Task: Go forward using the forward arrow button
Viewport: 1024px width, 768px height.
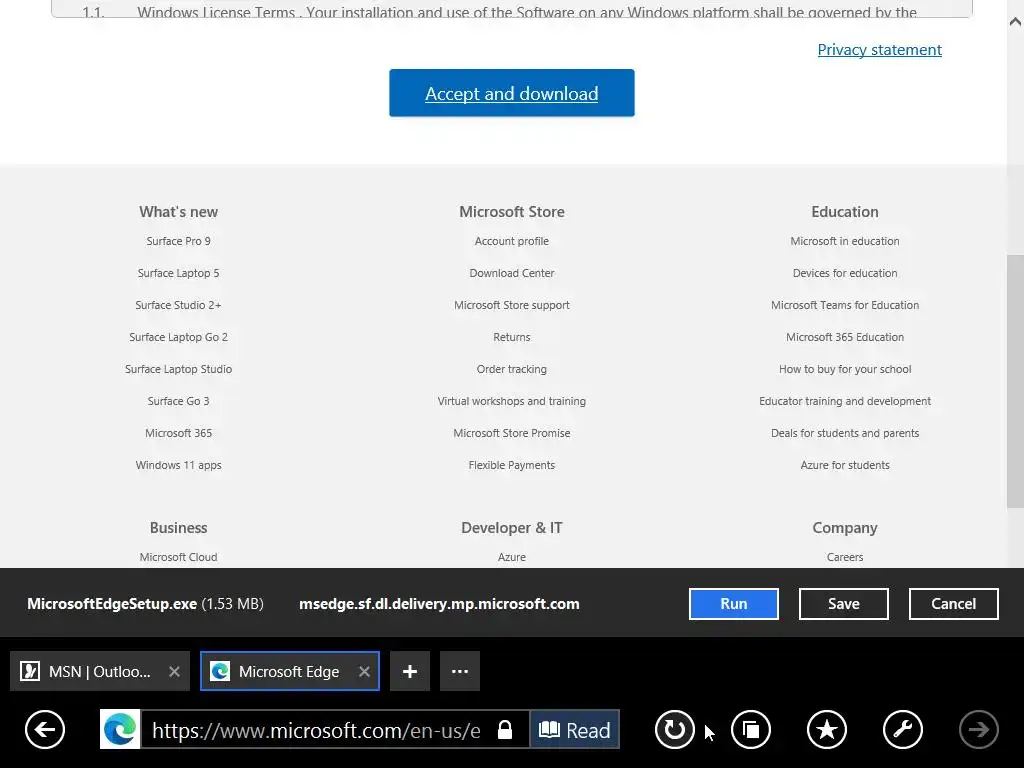Action: [978, 729]
